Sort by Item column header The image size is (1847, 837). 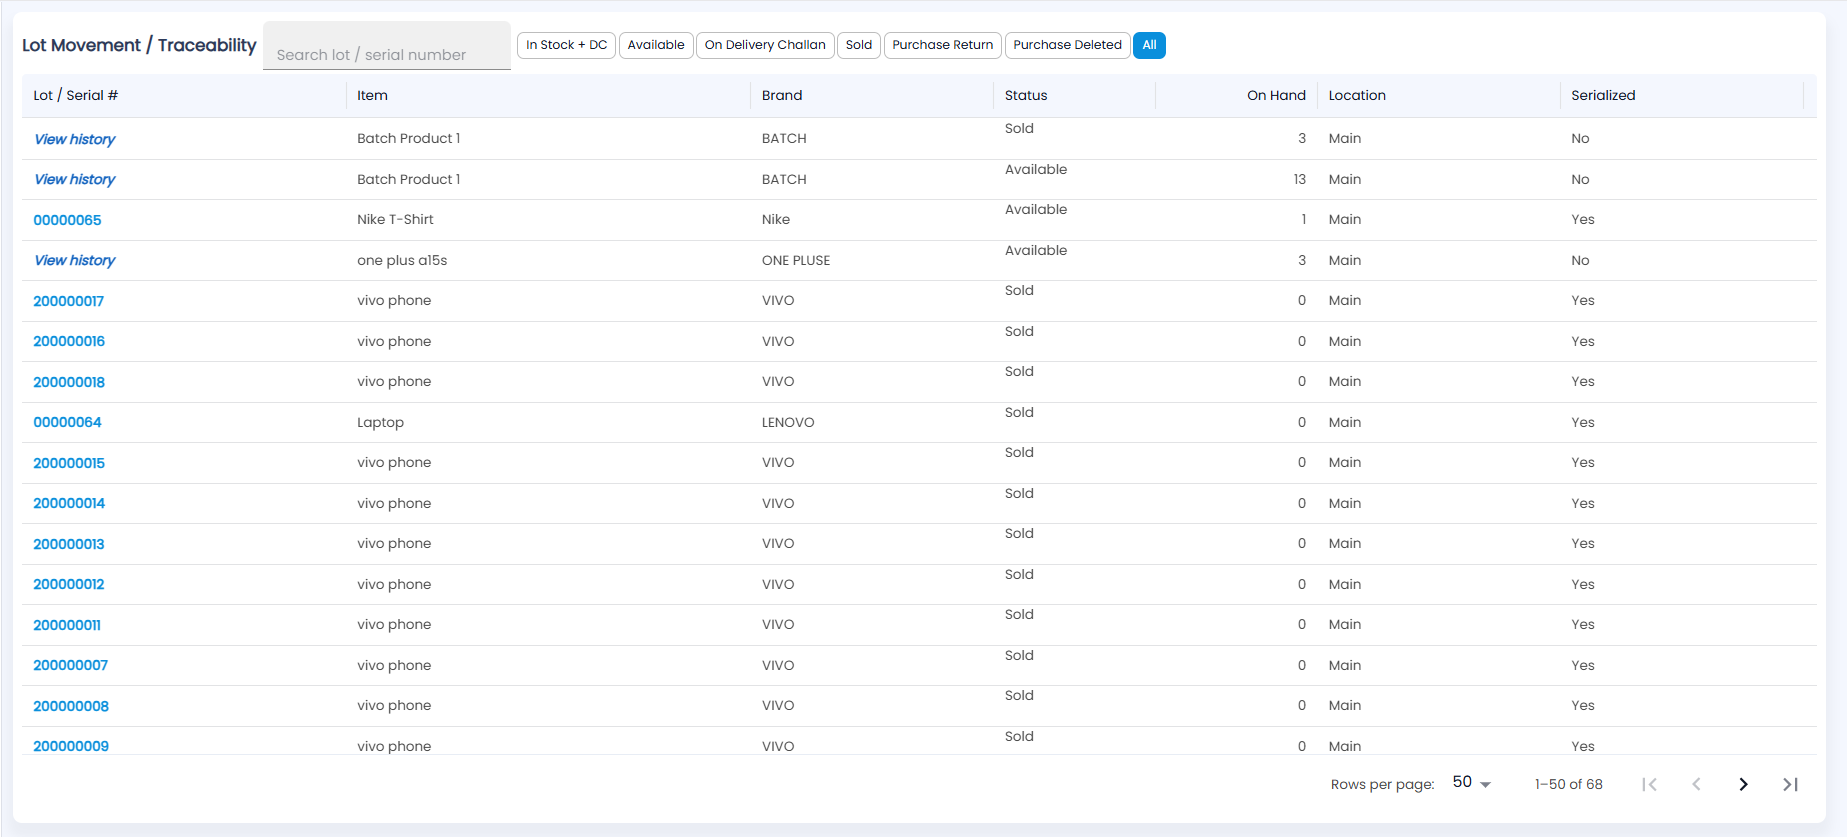pos(372,95)
